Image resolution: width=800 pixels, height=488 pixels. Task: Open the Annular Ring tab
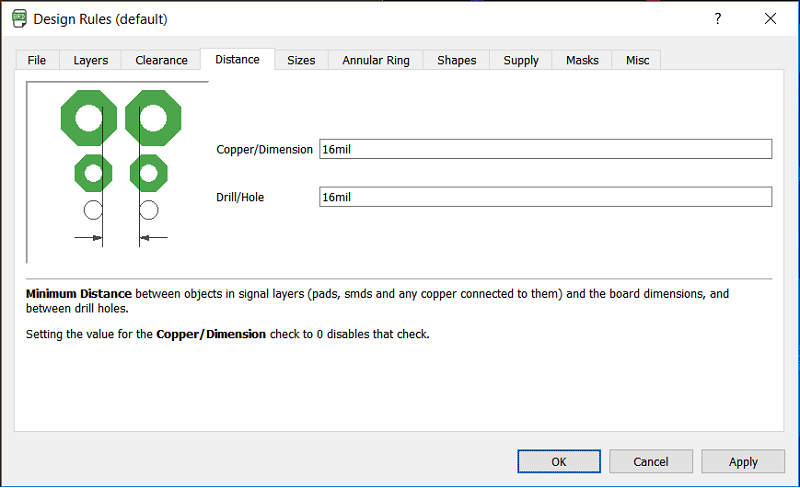click(376, 60)
